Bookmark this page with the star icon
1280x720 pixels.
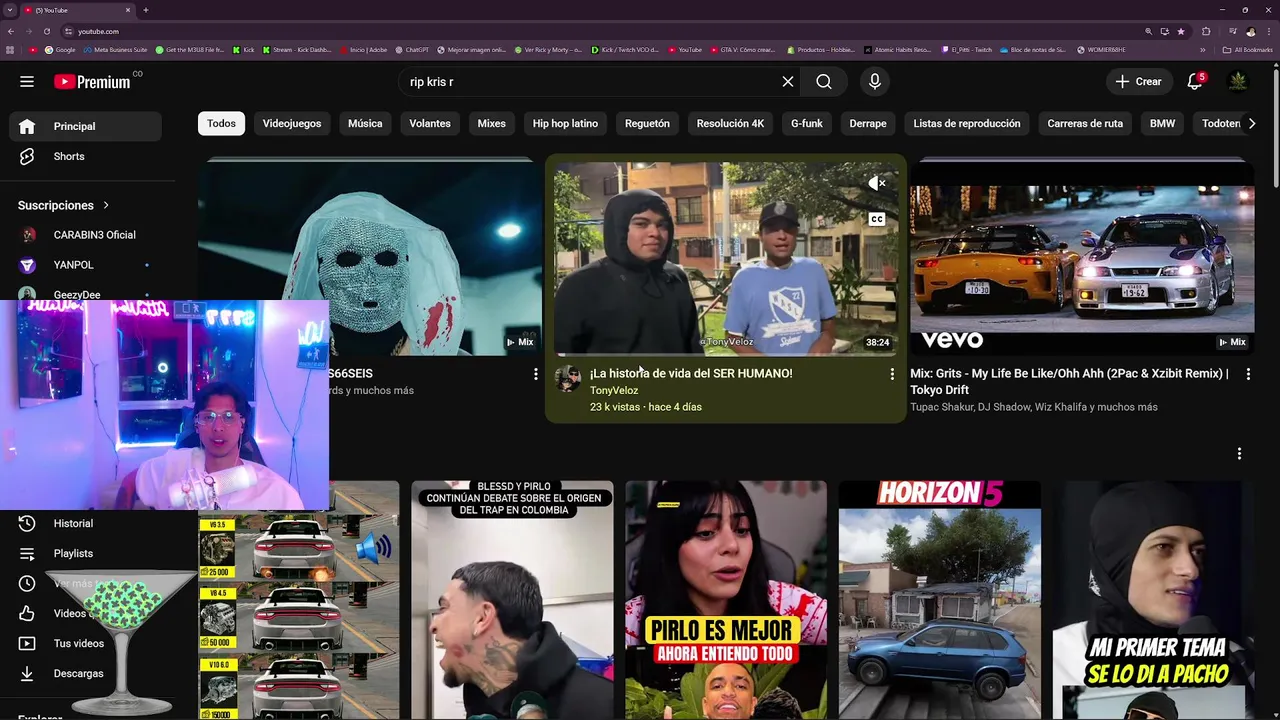[x=1181, y=31]
